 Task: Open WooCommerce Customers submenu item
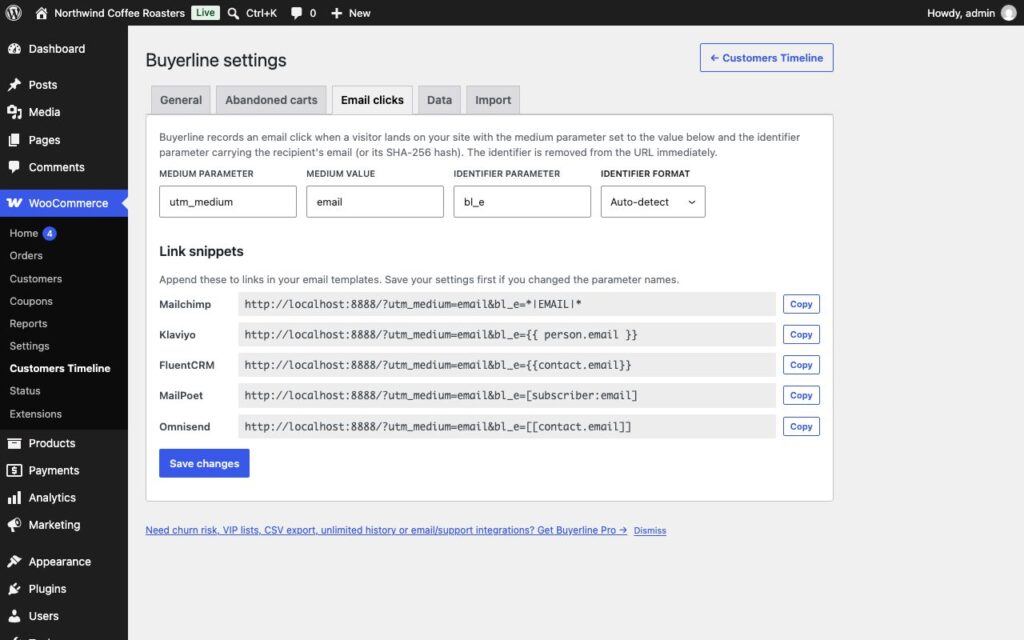point(36,279)
